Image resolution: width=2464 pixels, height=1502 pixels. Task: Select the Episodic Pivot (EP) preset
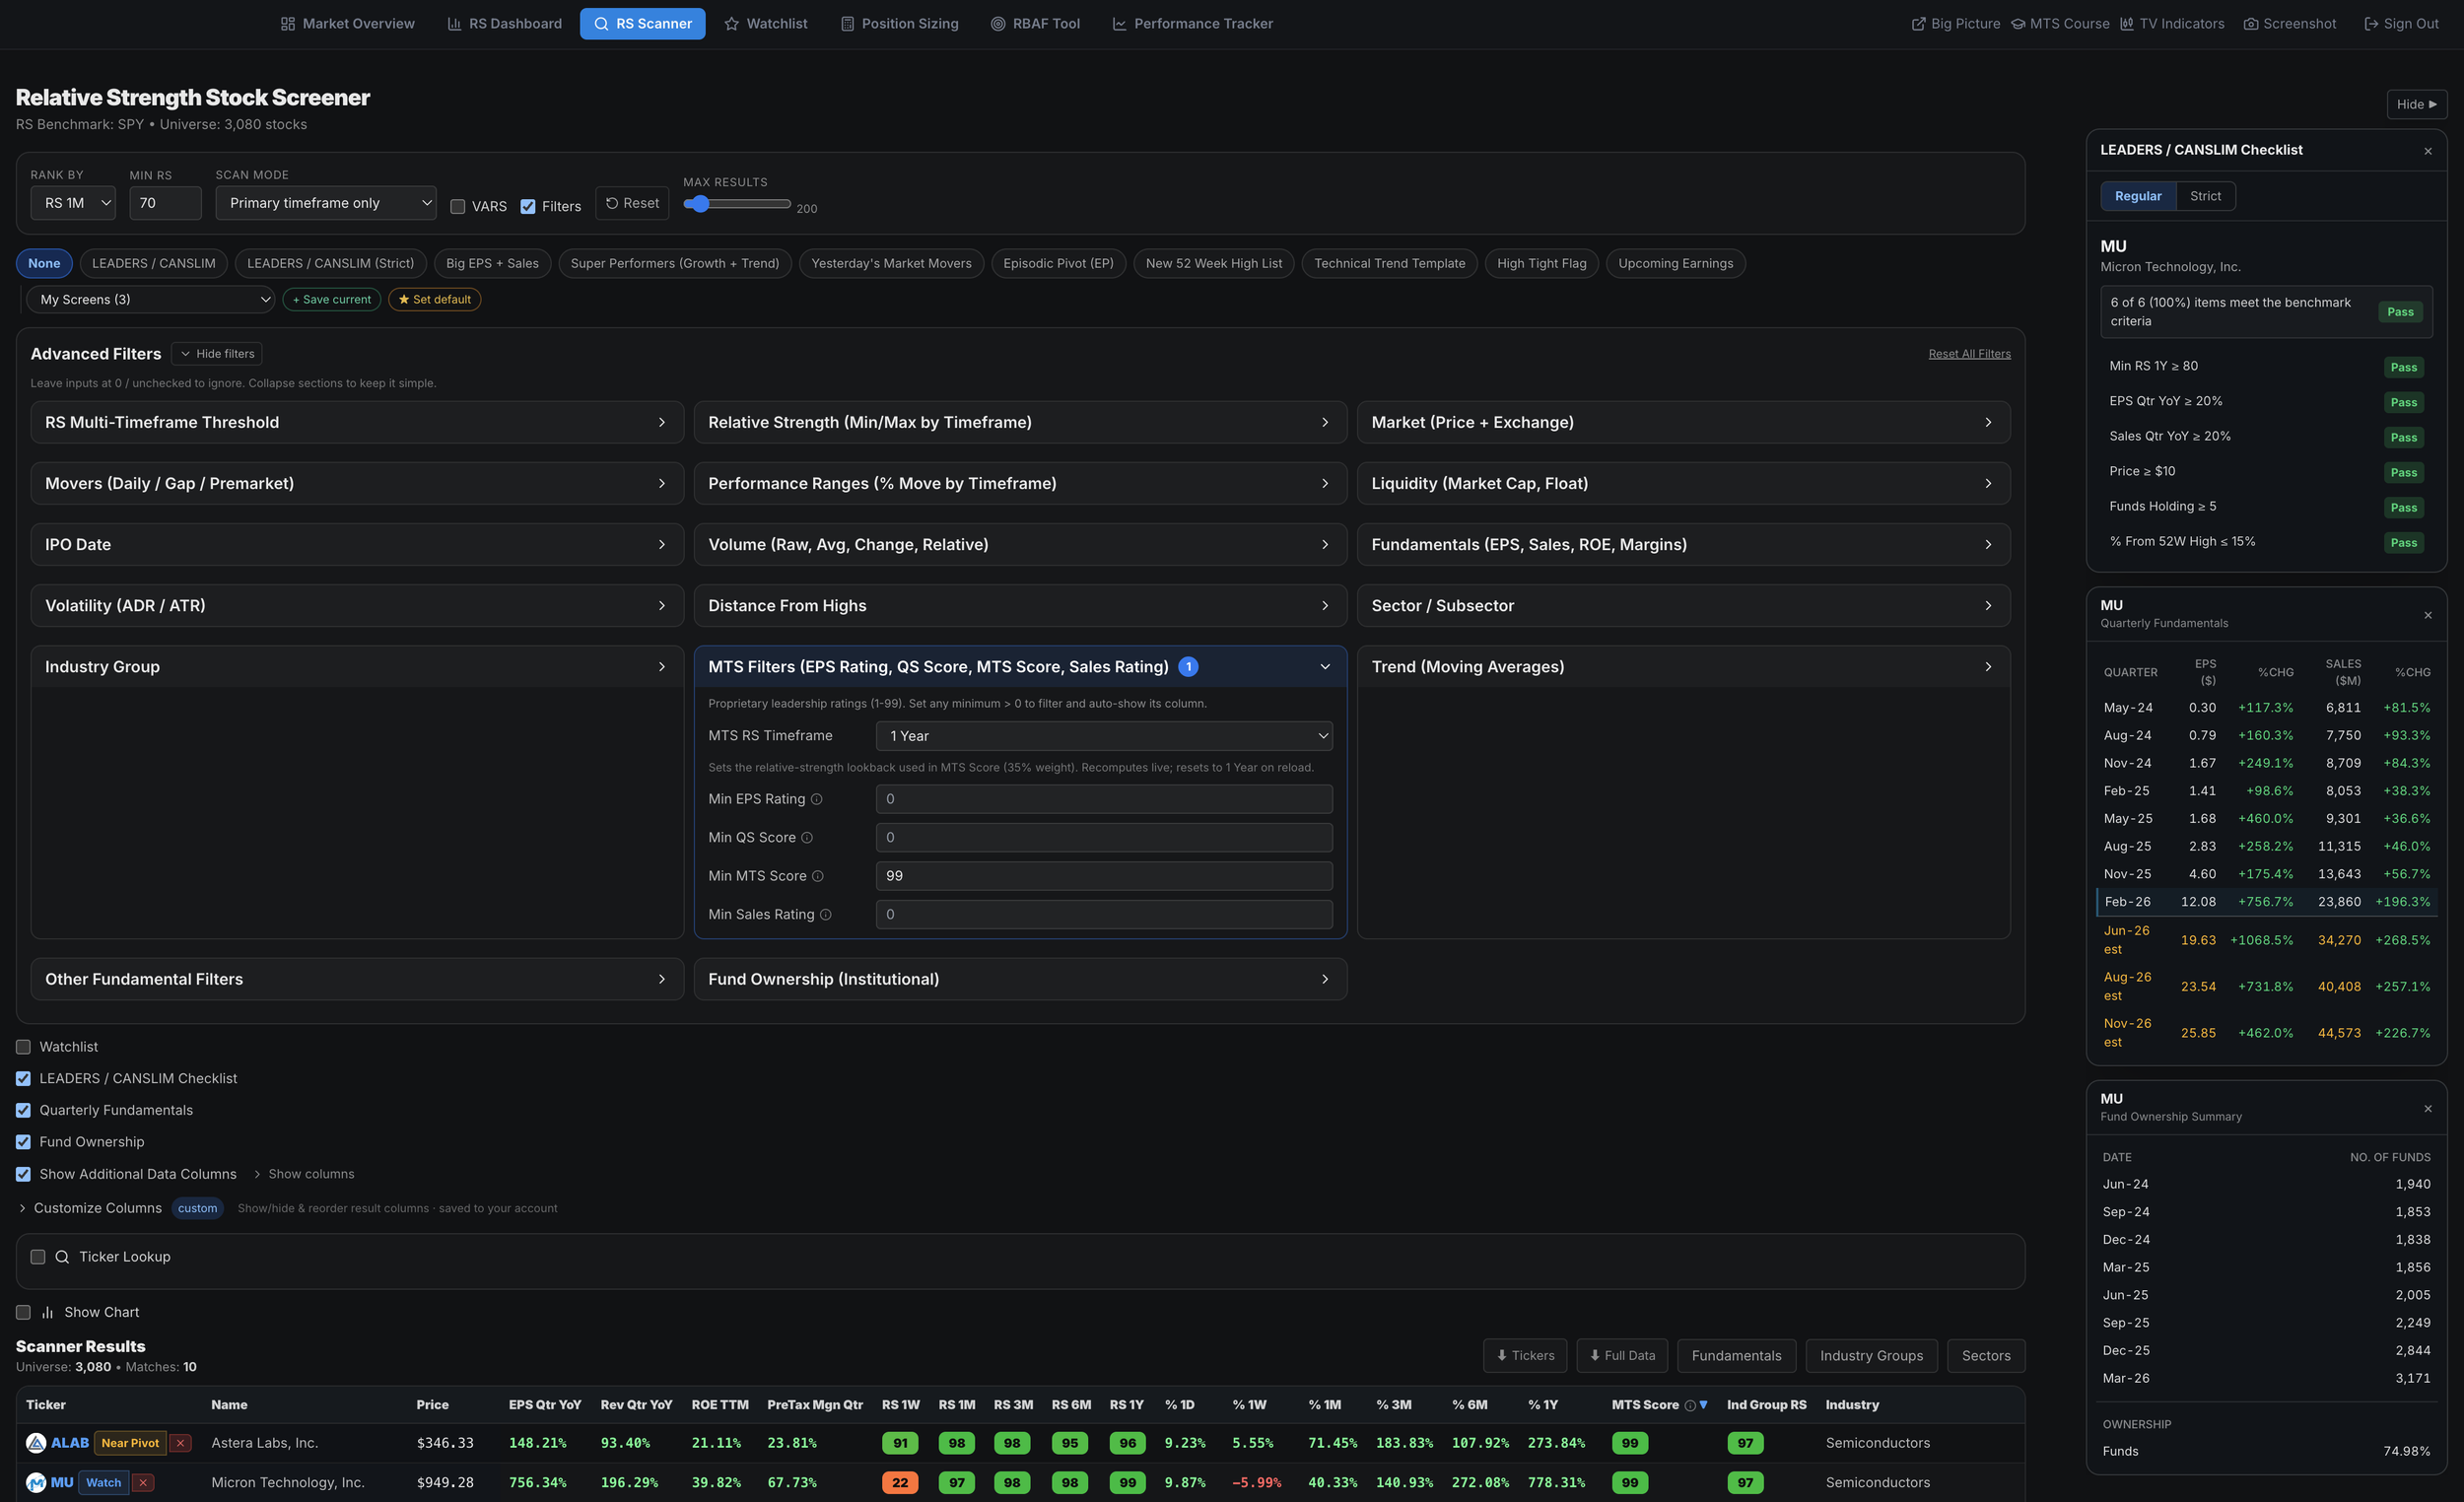[x=1058, y=263]
